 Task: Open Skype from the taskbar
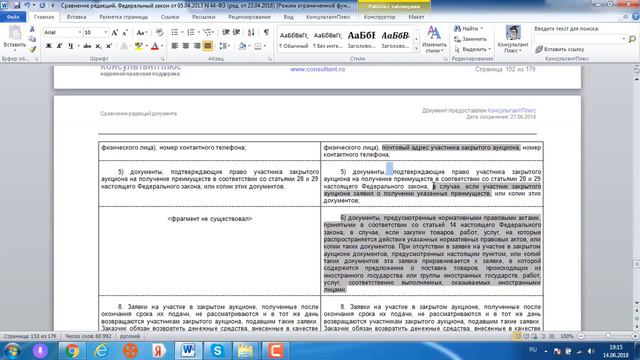[x=217, y=351]
